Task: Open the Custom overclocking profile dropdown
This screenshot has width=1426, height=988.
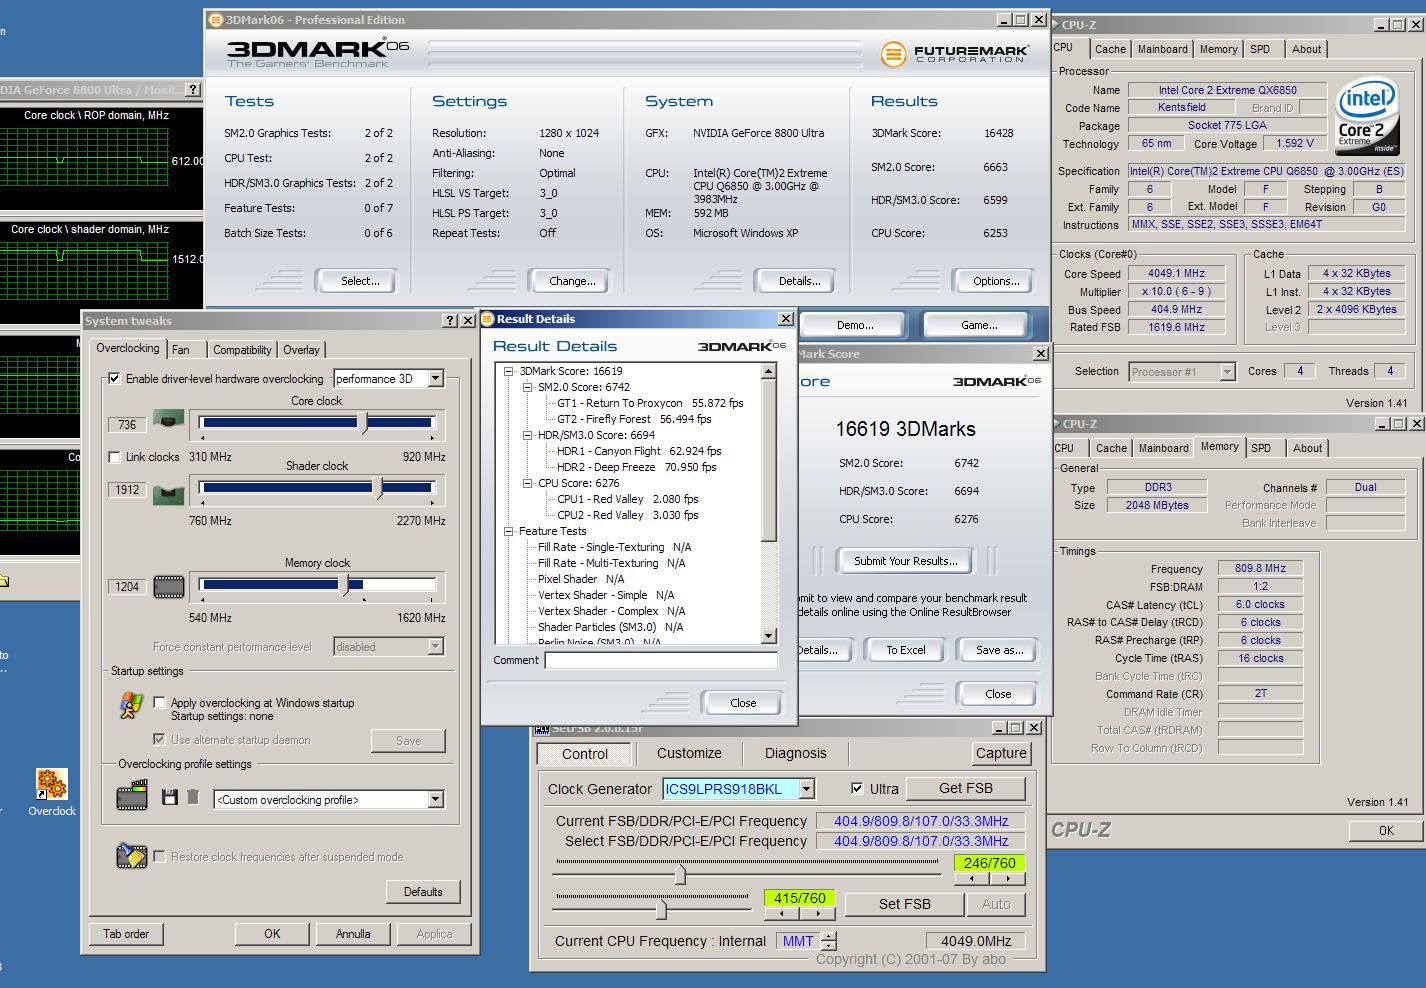Action: pos(435,799)
